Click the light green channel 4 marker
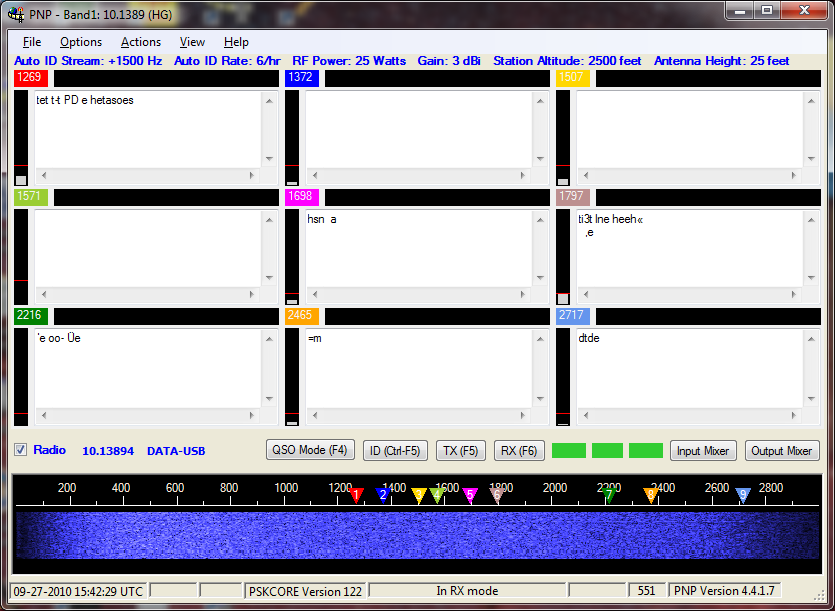Image resolution: width=835 pixels, height=611 pixels. tap(437, 496)
